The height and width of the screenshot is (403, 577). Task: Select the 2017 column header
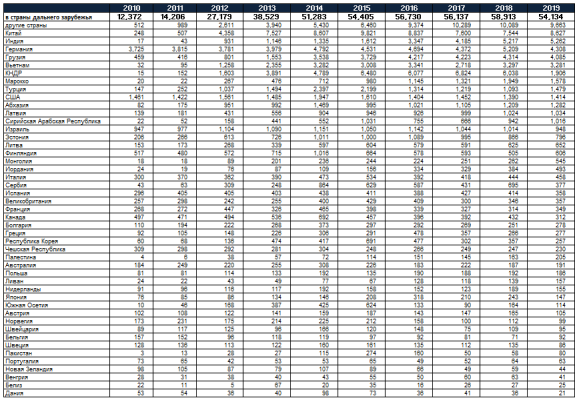coord(456,8)
